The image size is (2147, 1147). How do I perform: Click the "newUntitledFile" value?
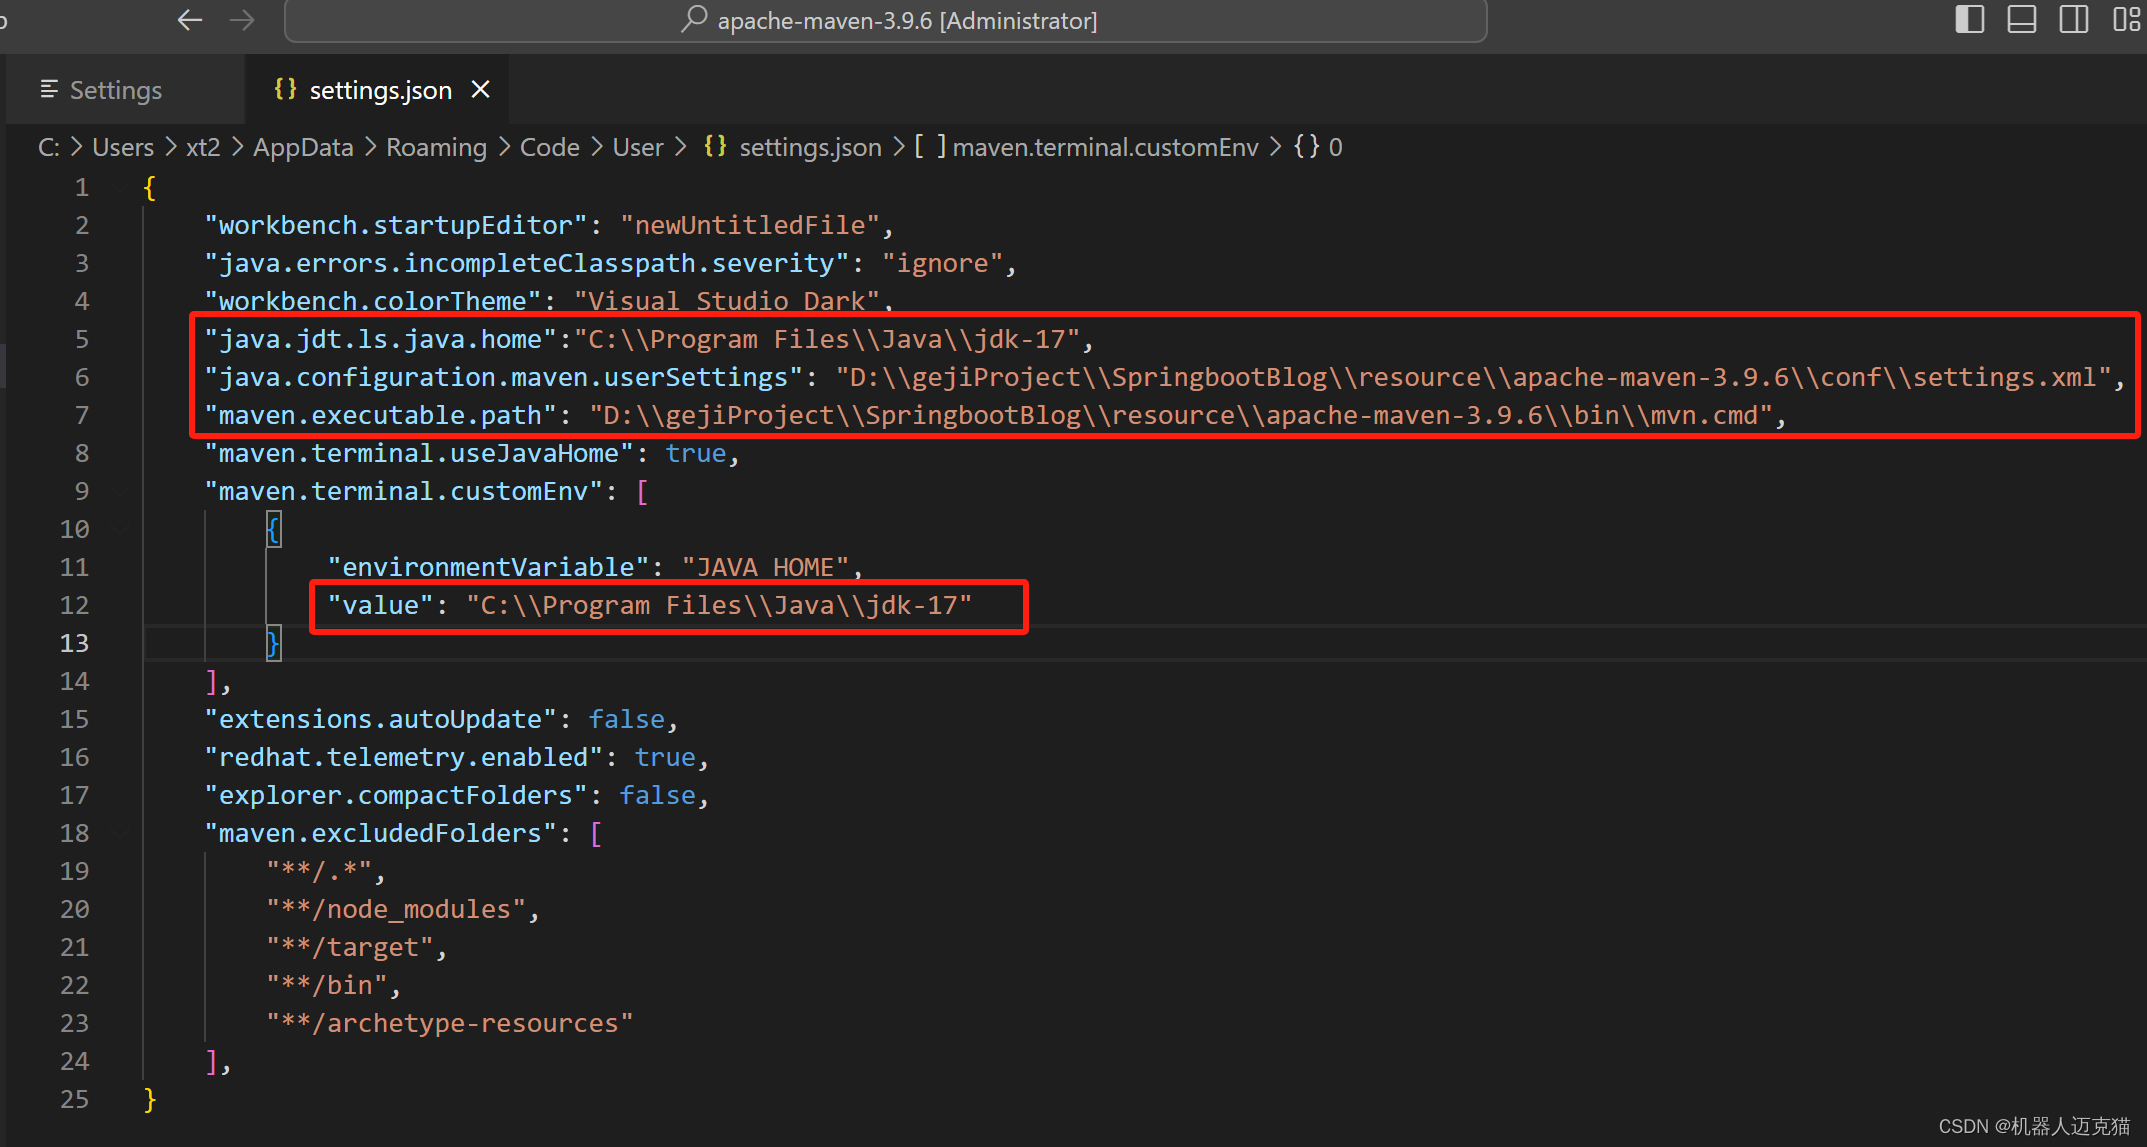[x=750, y=226]
